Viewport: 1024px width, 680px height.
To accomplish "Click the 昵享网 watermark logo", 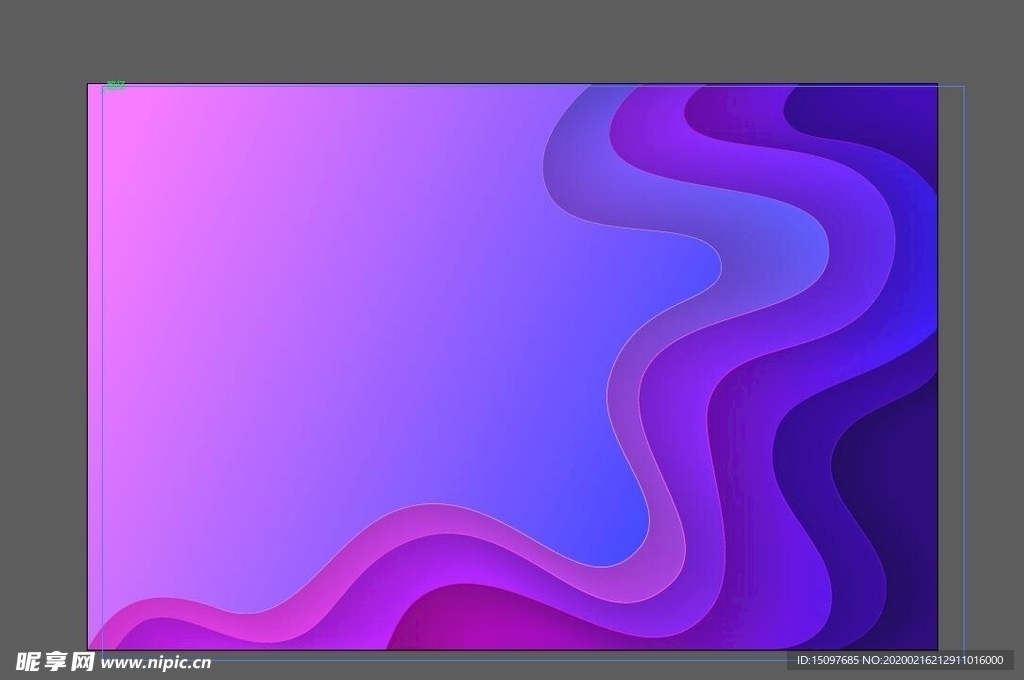I will coord(54,661).
